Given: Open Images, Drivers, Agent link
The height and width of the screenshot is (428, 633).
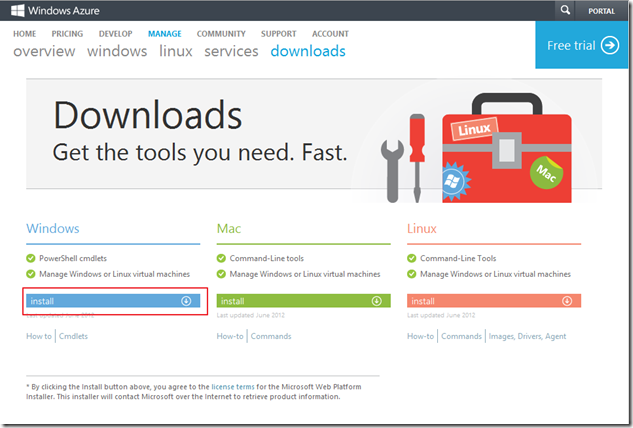Looking at the screenshot, I should [x=528, y=336].
